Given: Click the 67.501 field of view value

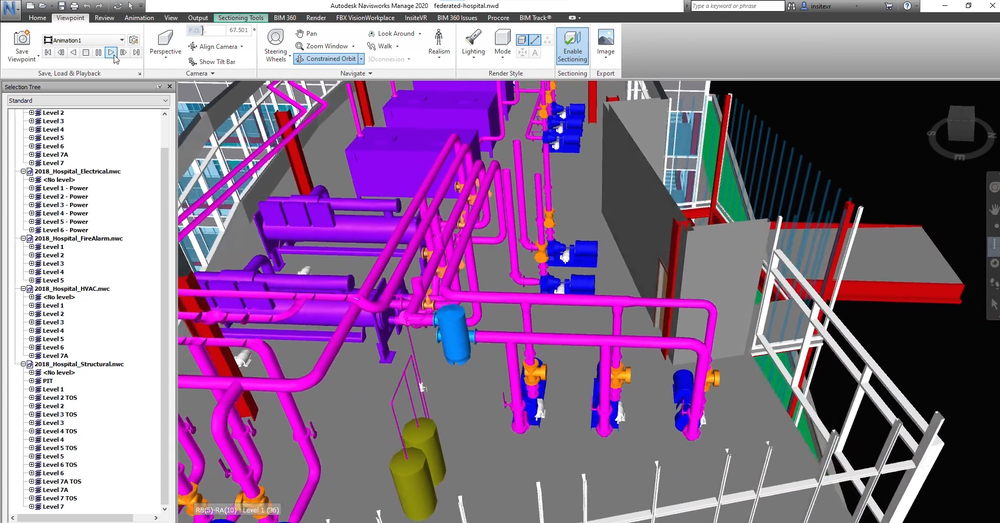Looking at the screenshot, I should pos(239,30).
